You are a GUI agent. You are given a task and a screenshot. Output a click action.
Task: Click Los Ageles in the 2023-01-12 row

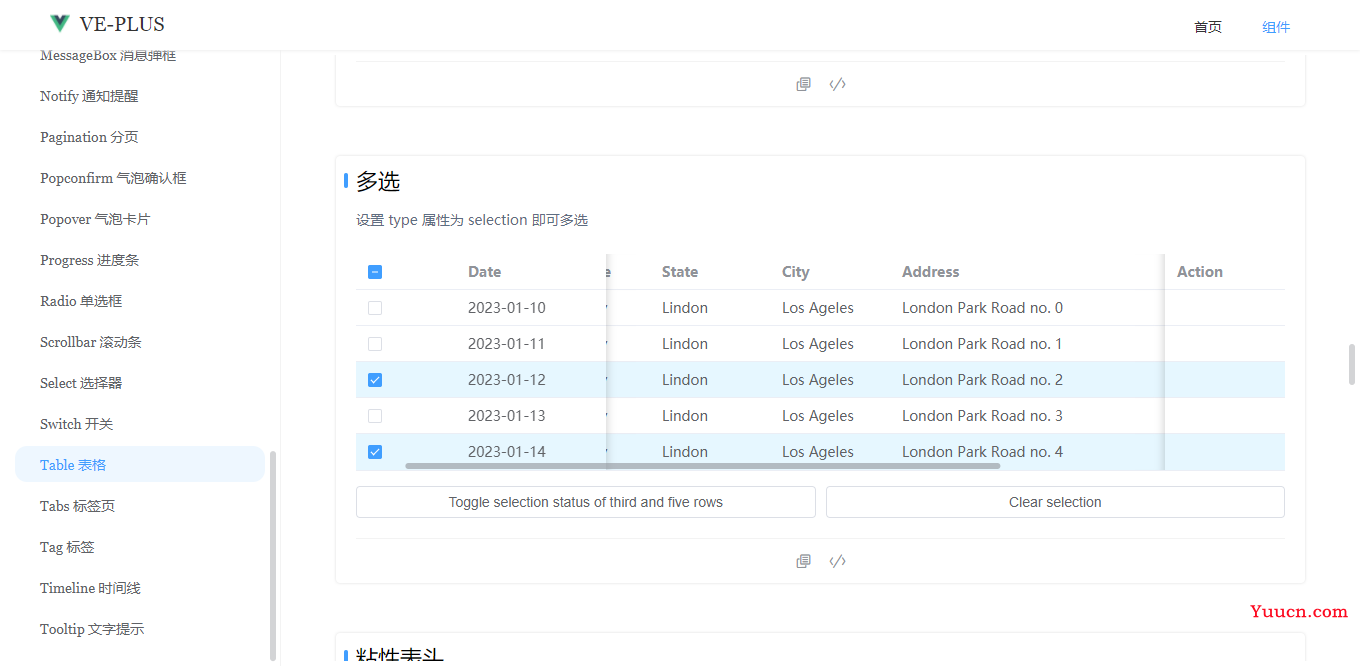point(818,380)
